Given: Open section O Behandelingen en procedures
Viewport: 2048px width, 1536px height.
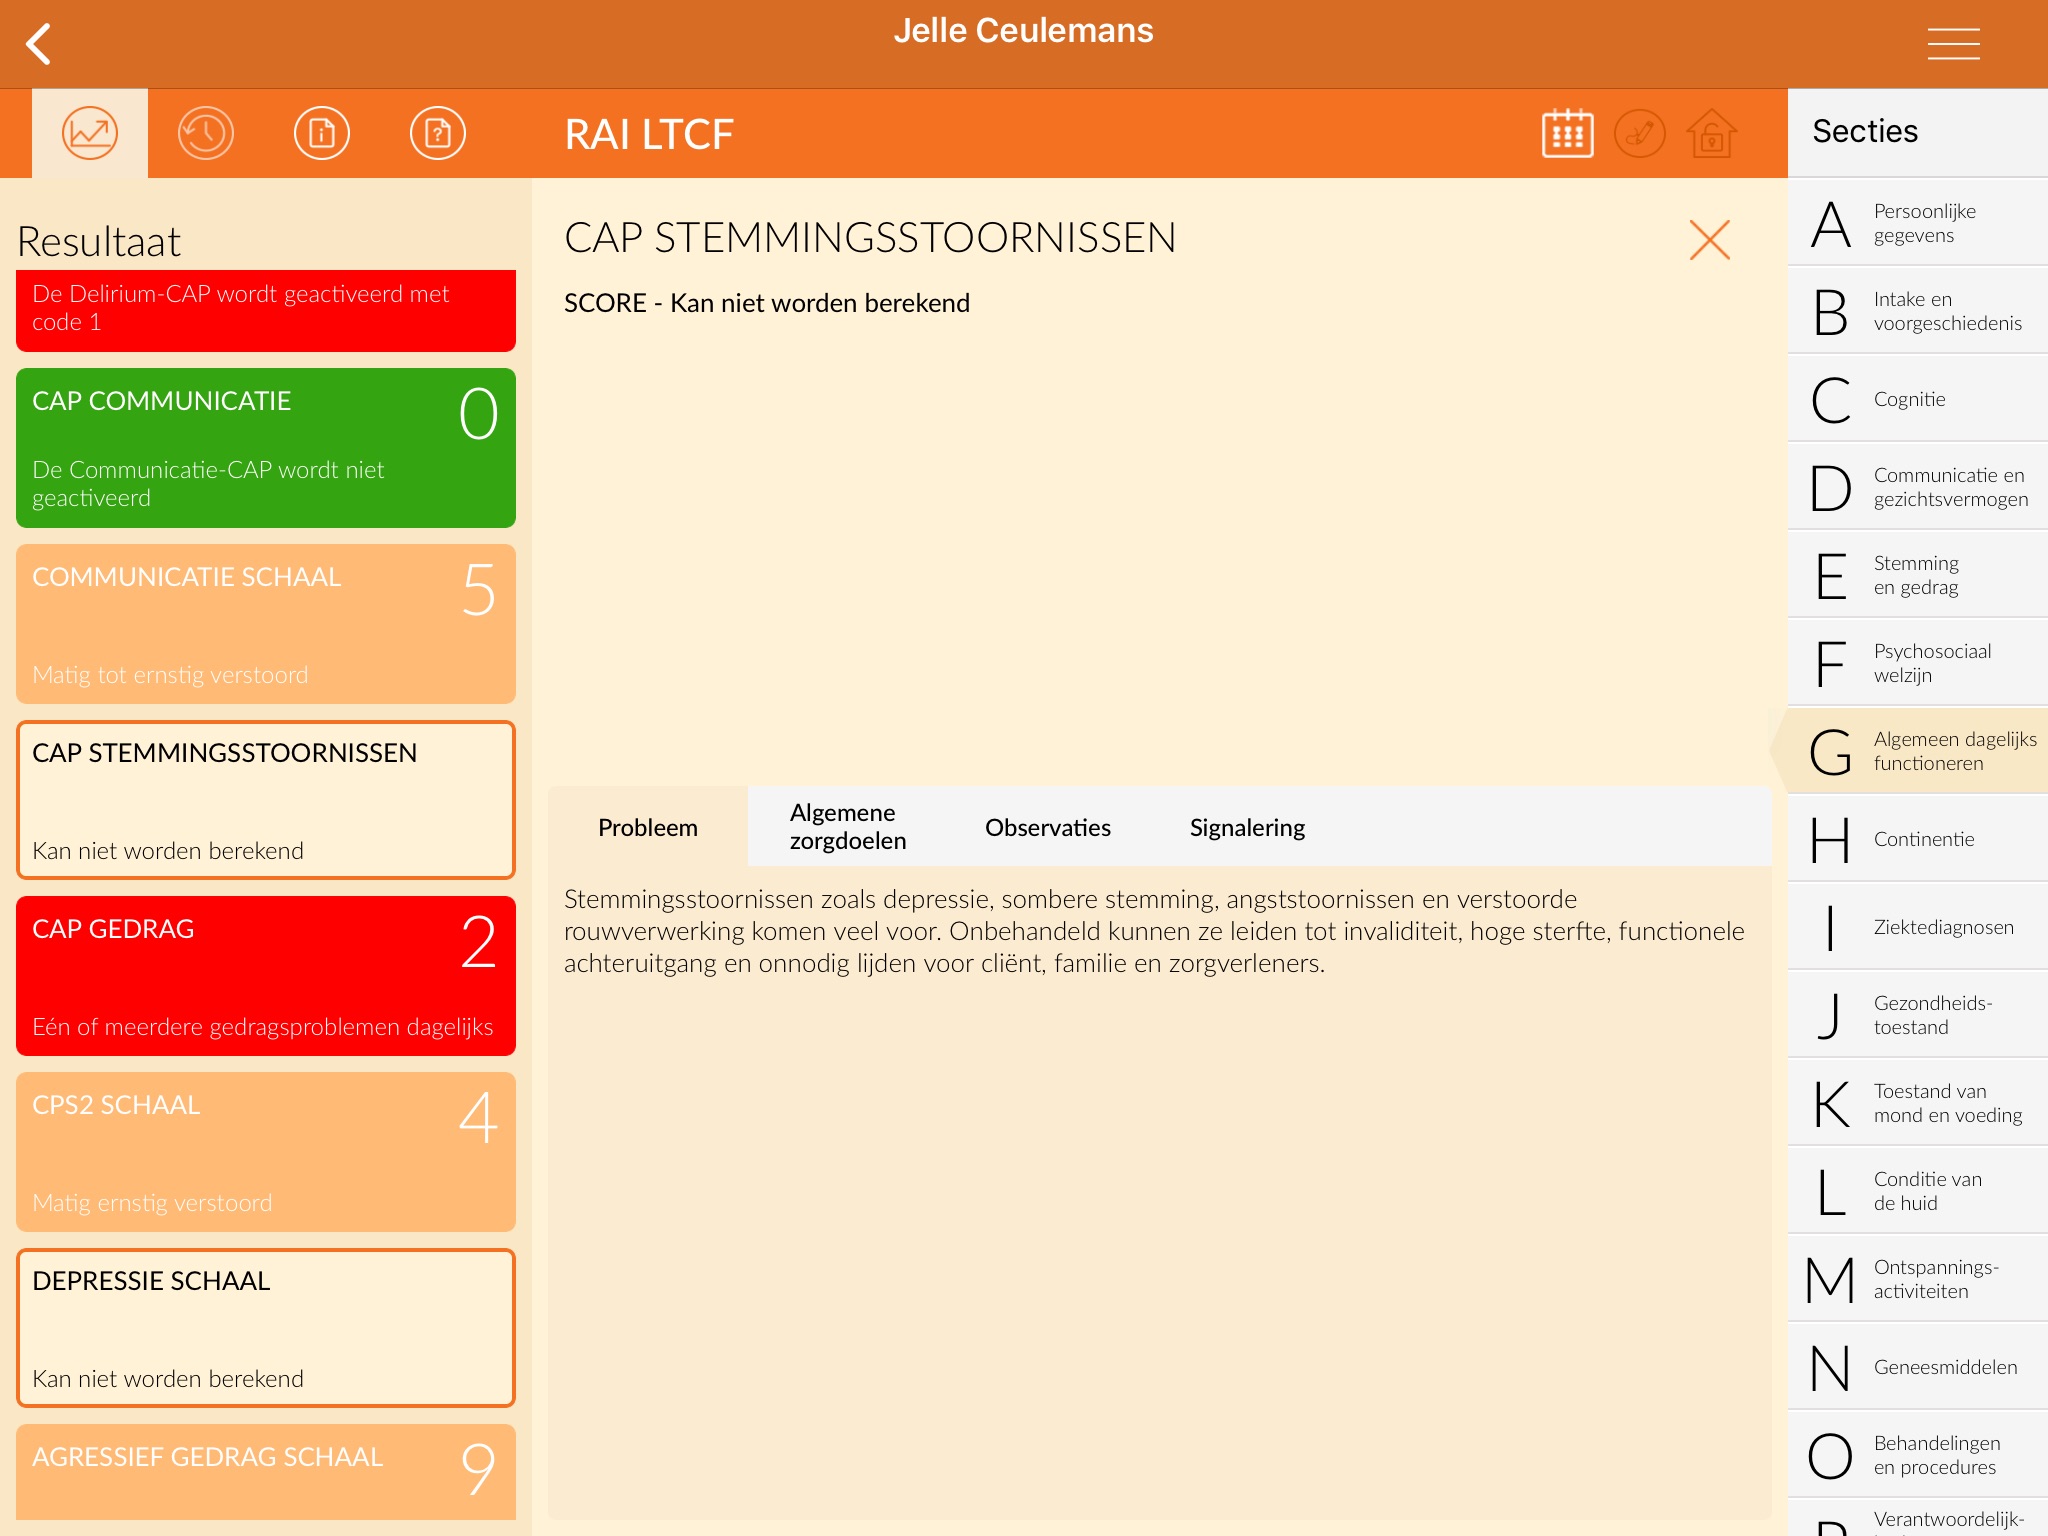Looking at the screenshot, I should tap(1918, 1455).
